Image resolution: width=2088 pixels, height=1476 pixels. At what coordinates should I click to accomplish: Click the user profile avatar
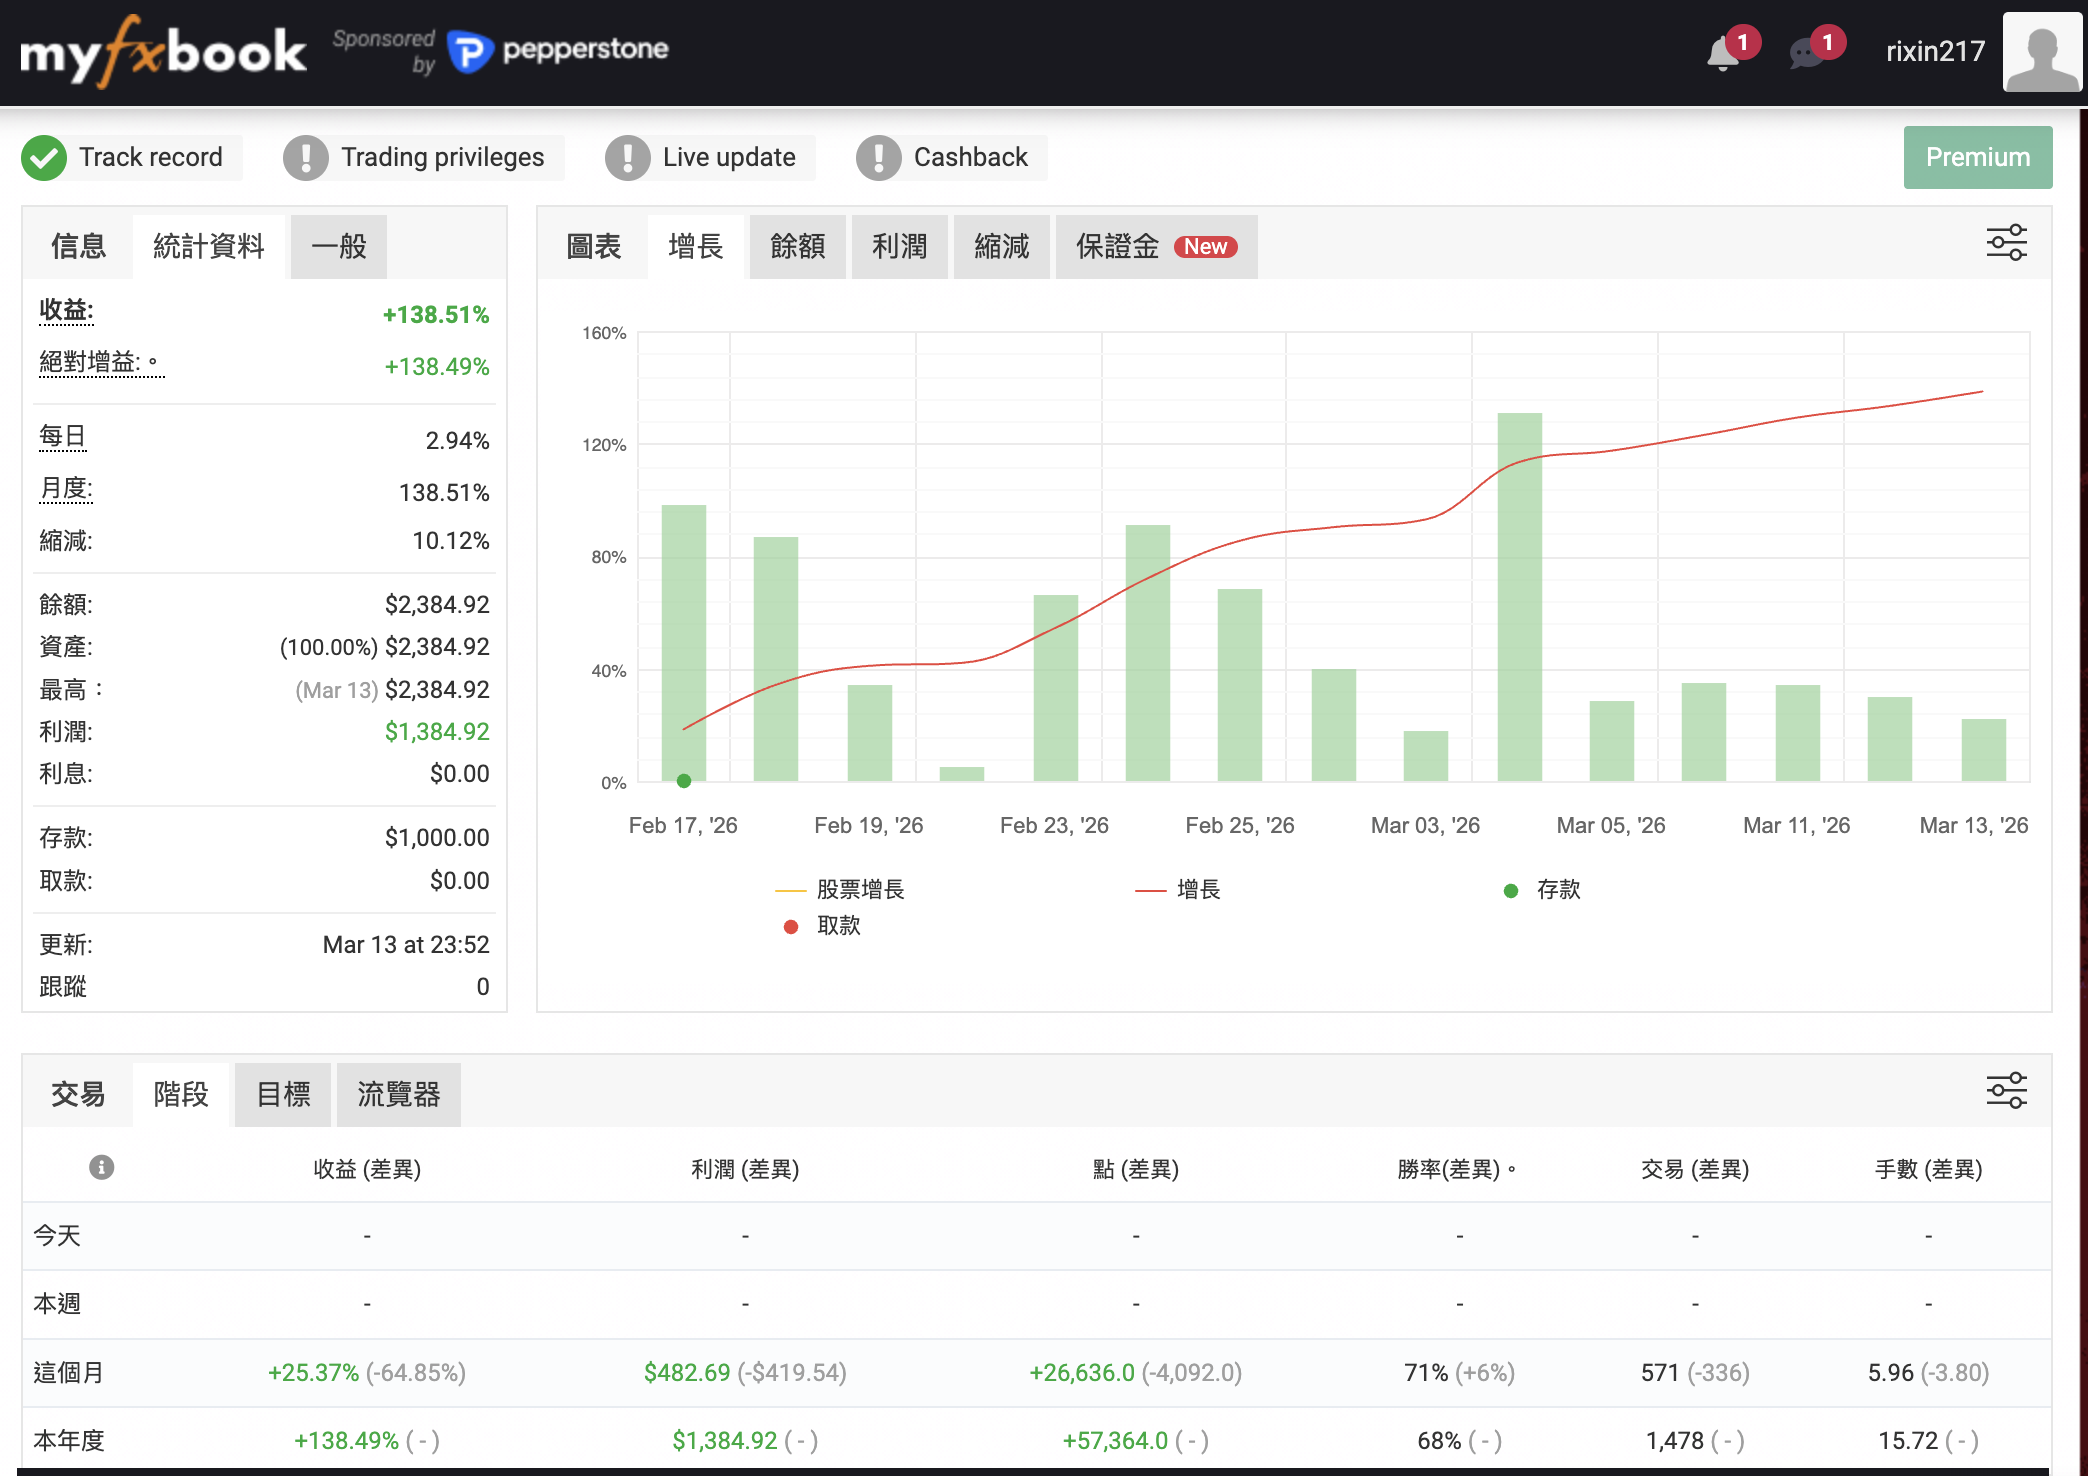2042,52
